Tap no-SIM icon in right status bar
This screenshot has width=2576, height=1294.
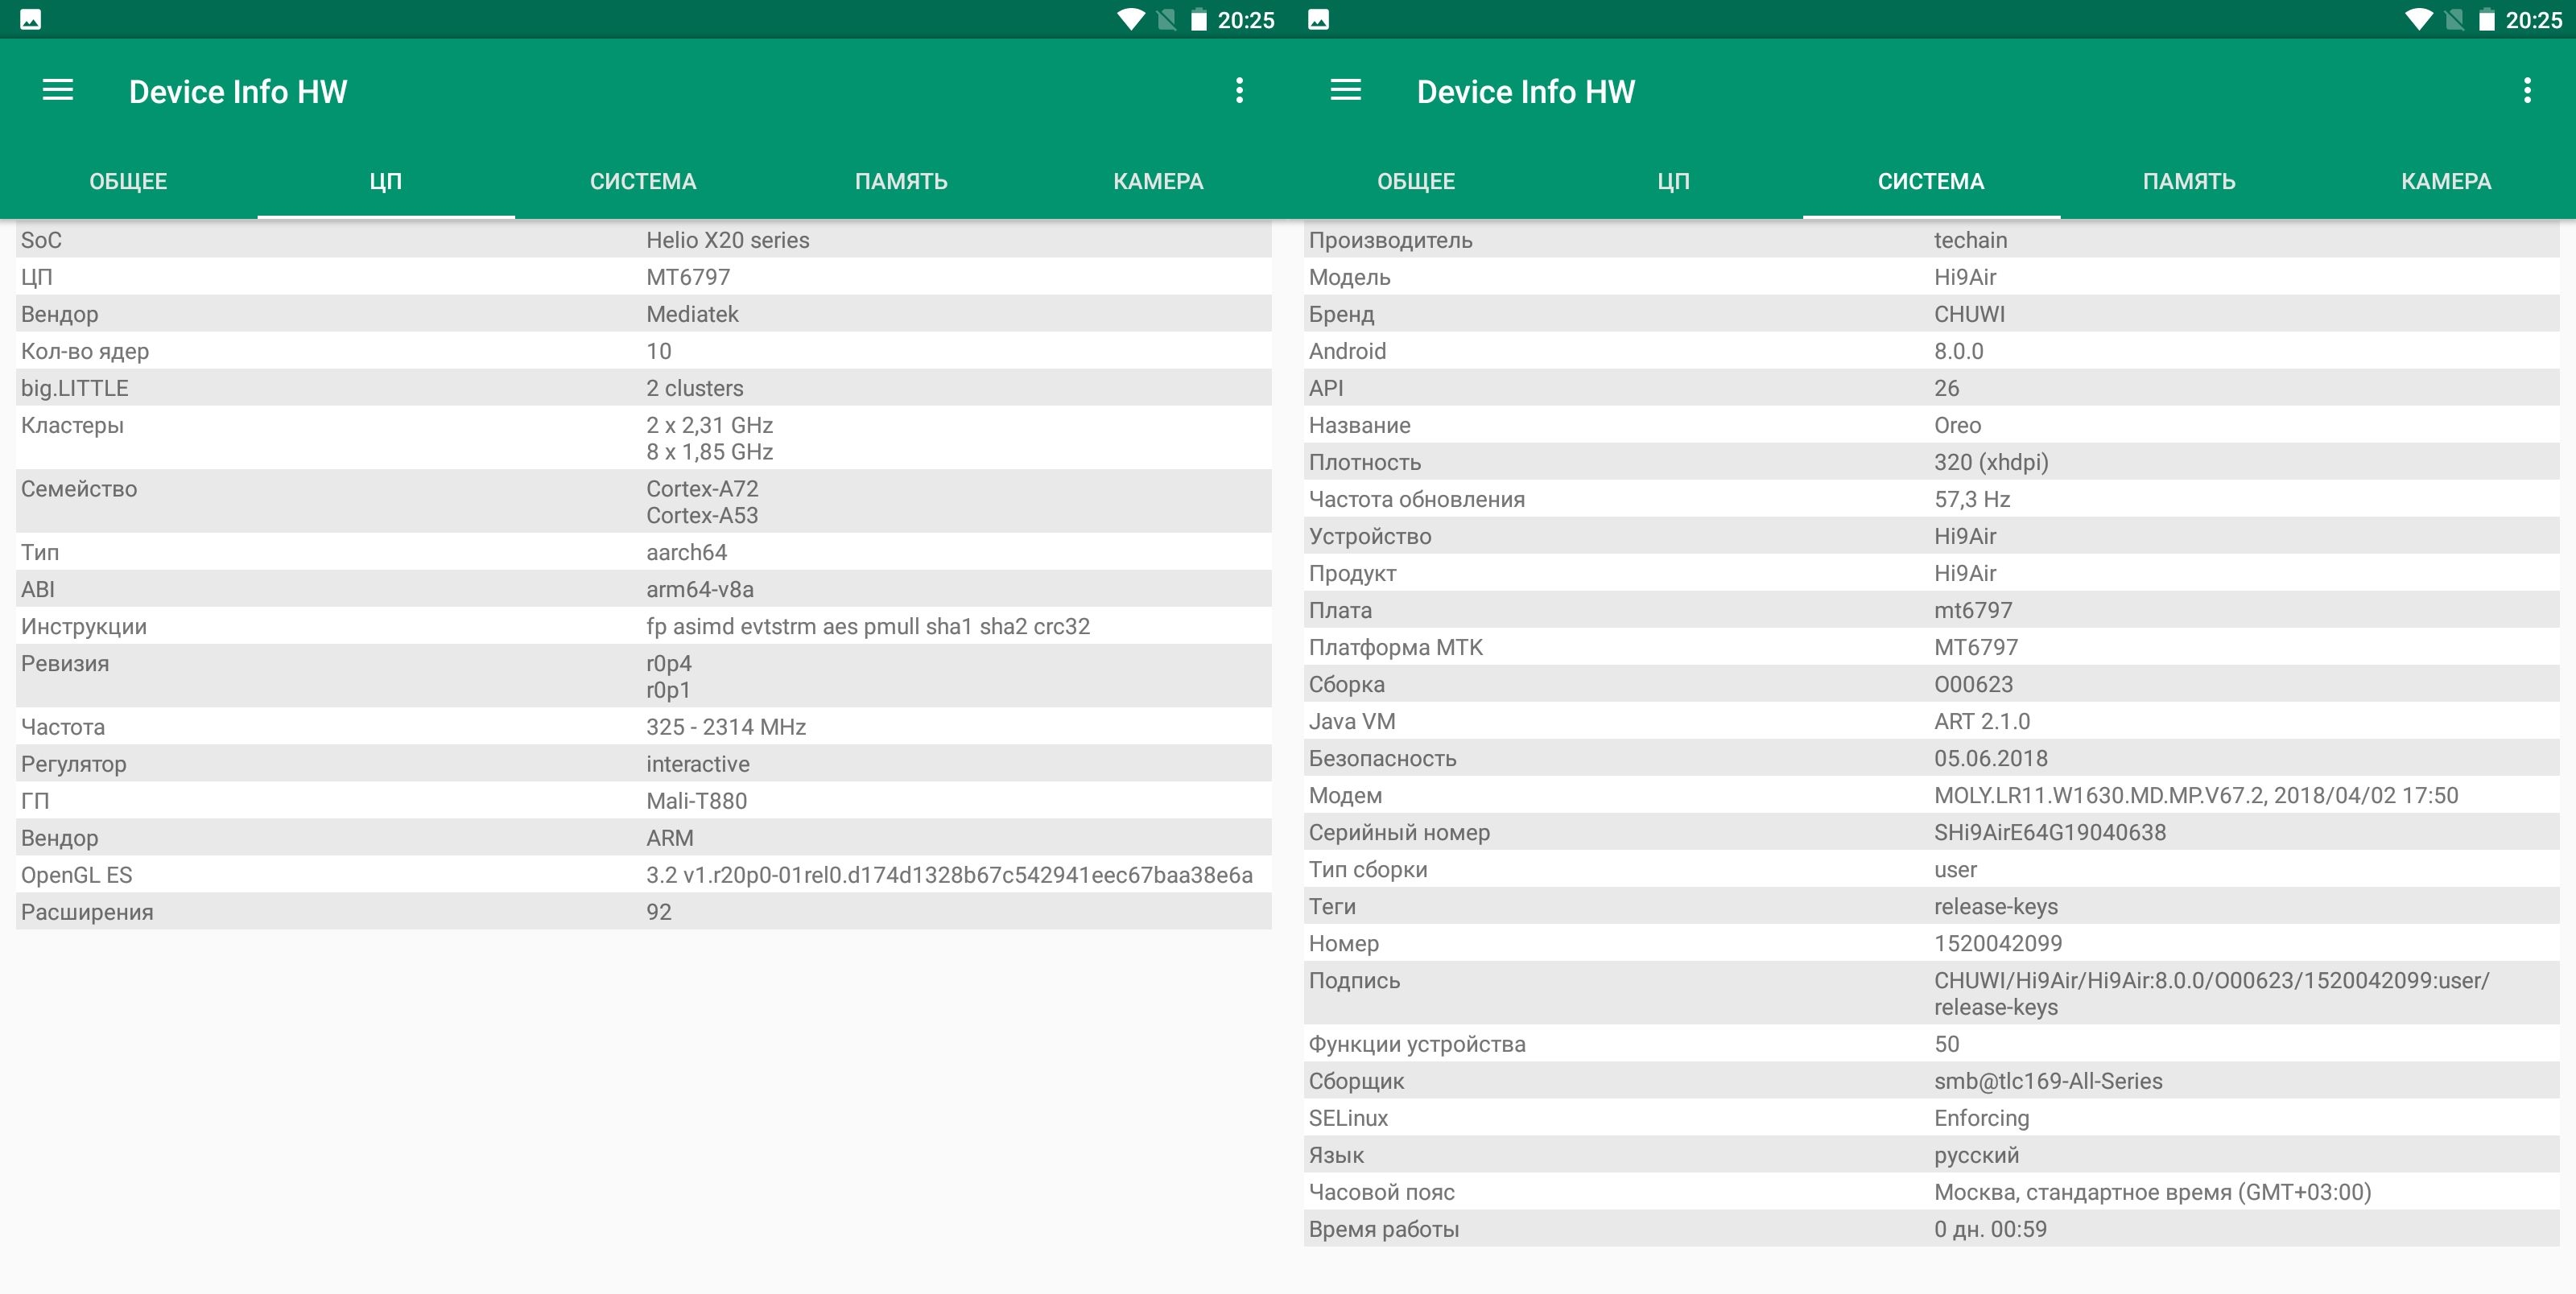(2454, 19)
